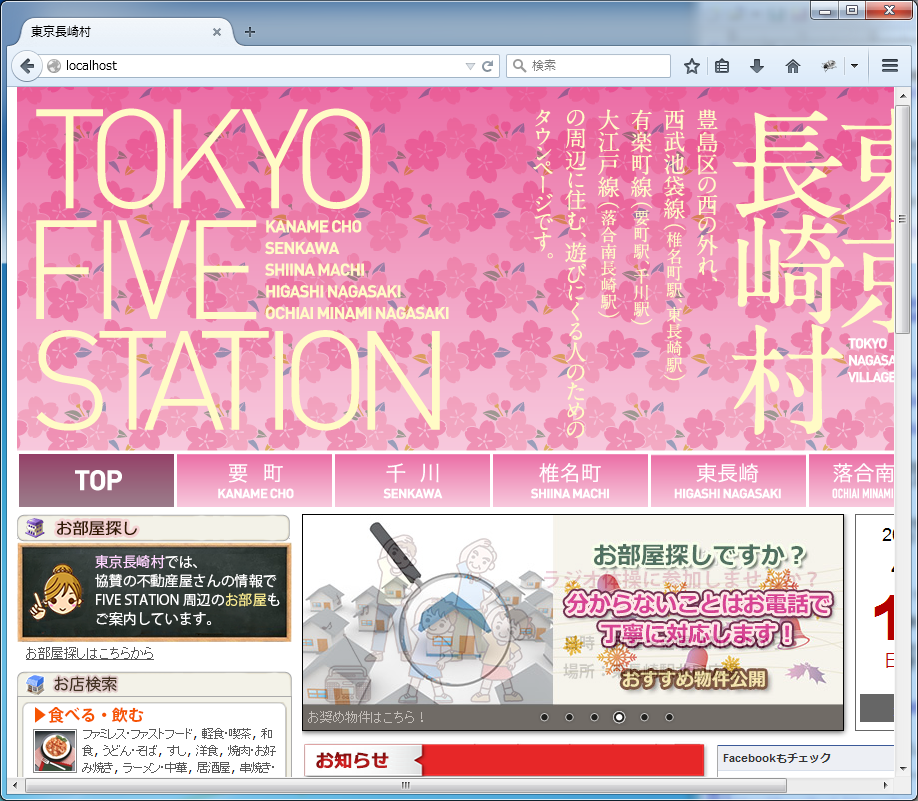Image resolution: width=918 pixels, height=801 pixels.
Task: Expand the URL history dropdown arrow
Action: 470,66
